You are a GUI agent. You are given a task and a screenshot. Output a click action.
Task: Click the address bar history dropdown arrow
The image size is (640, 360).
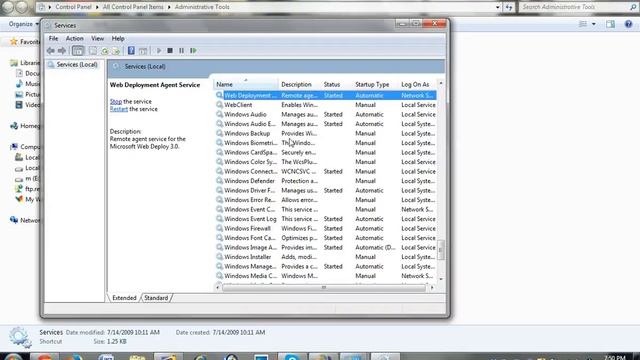point(497,7)
